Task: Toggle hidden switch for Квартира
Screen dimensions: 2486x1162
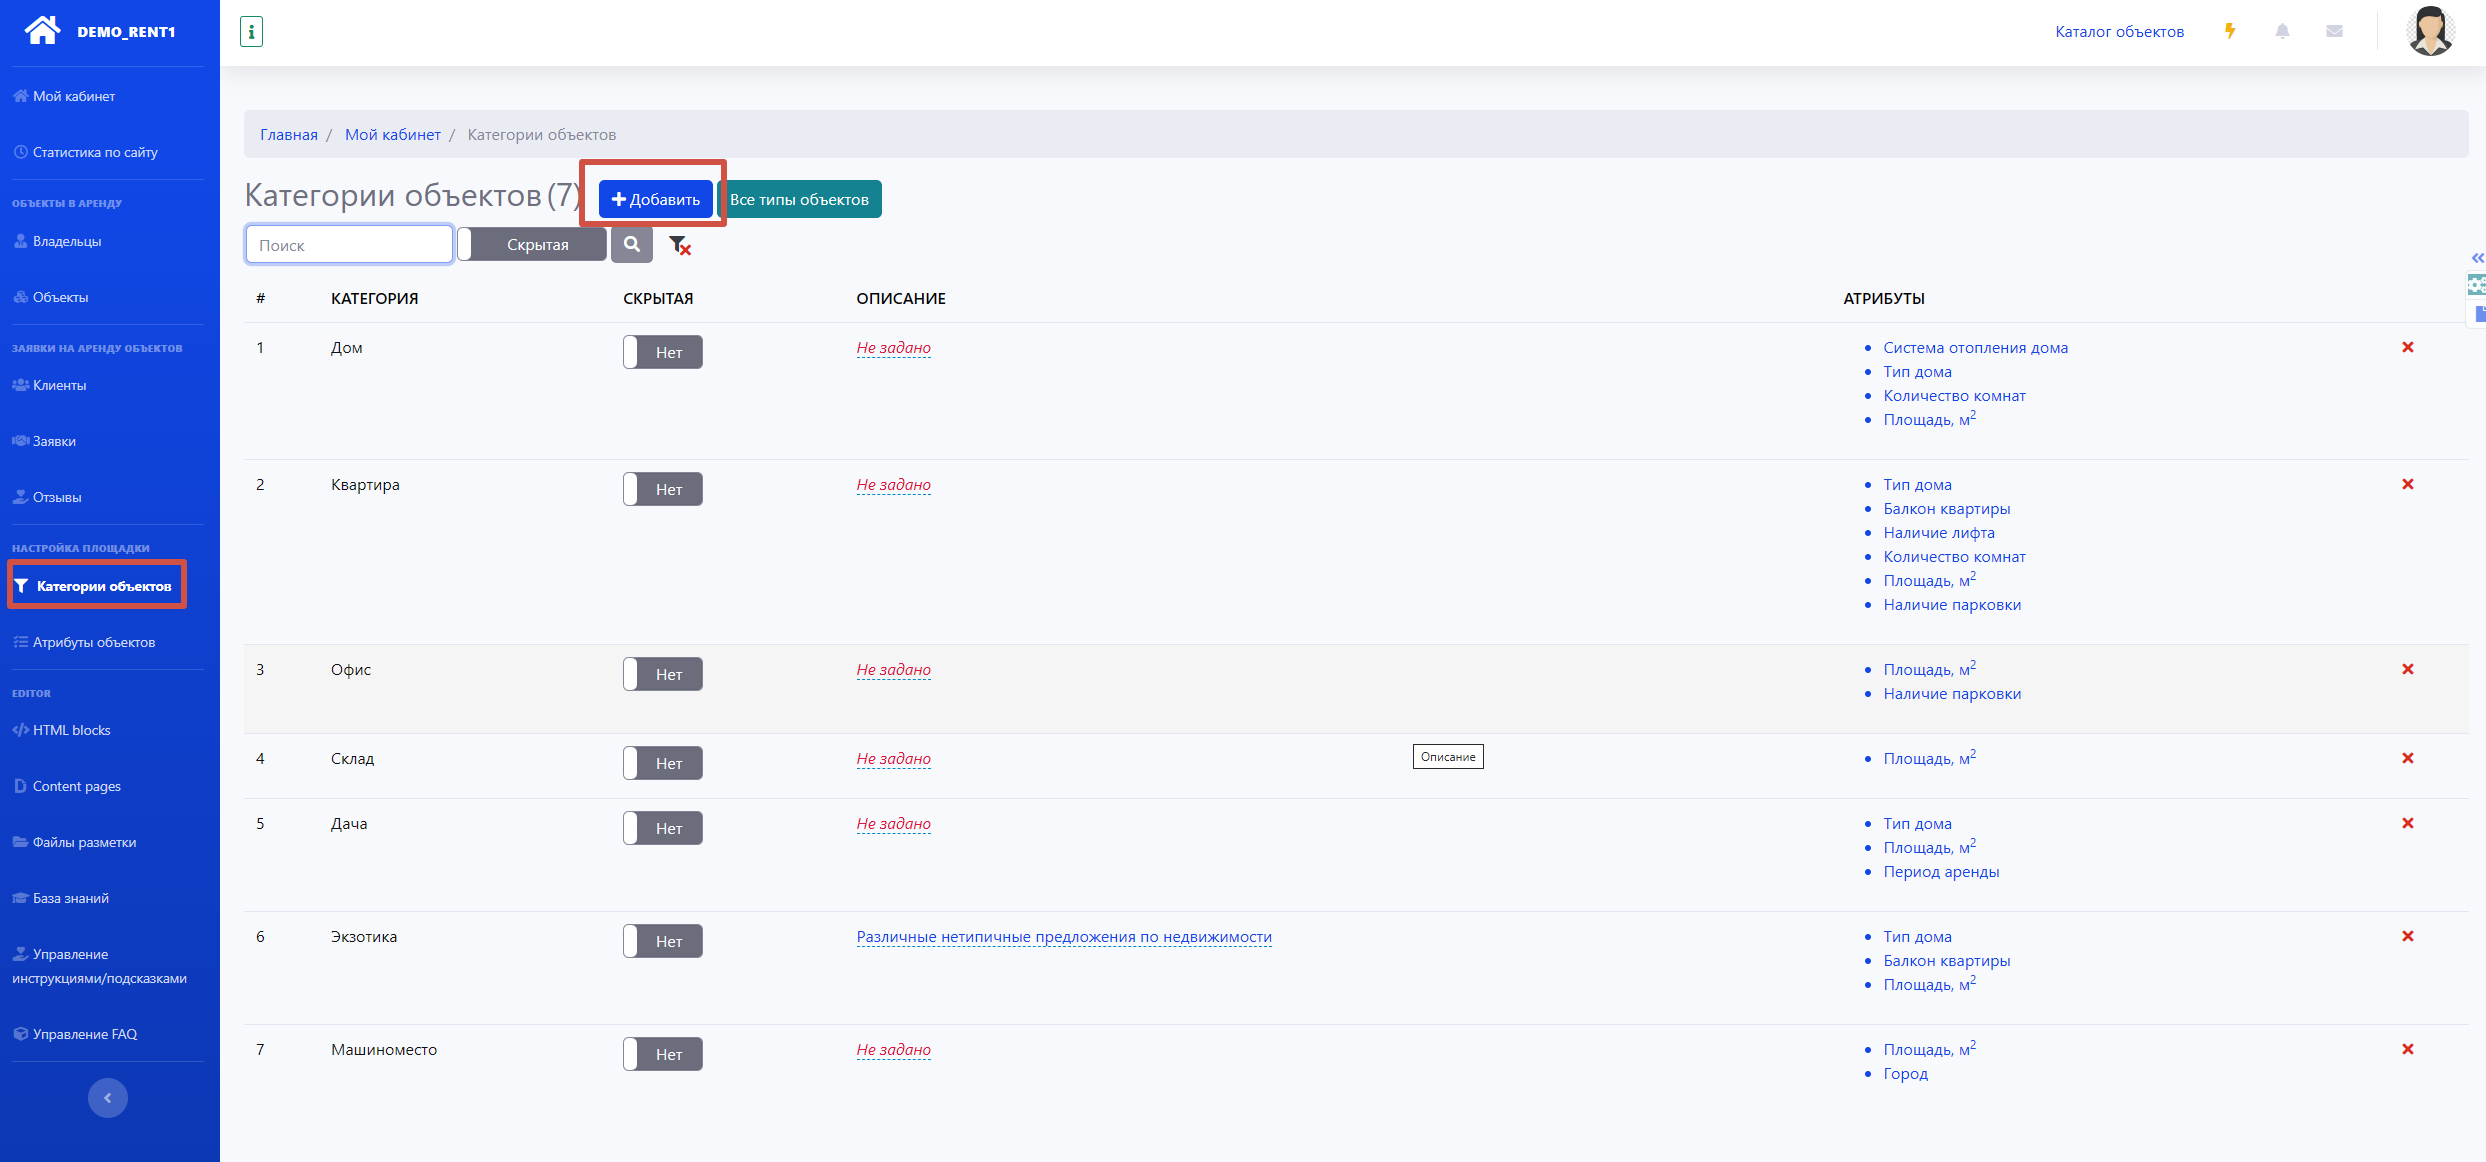Action: click(x=663, y=489)
